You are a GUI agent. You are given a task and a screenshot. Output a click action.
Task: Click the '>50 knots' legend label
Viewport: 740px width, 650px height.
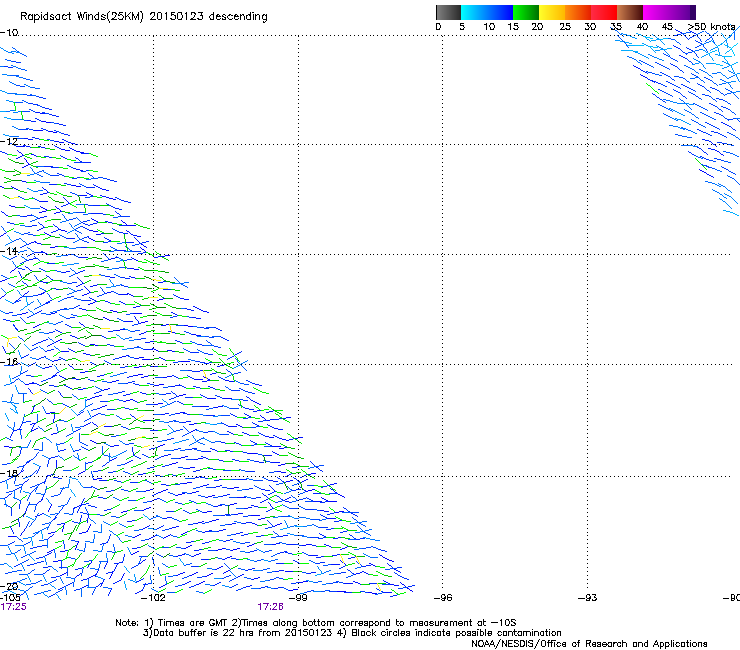pos(712,27)
